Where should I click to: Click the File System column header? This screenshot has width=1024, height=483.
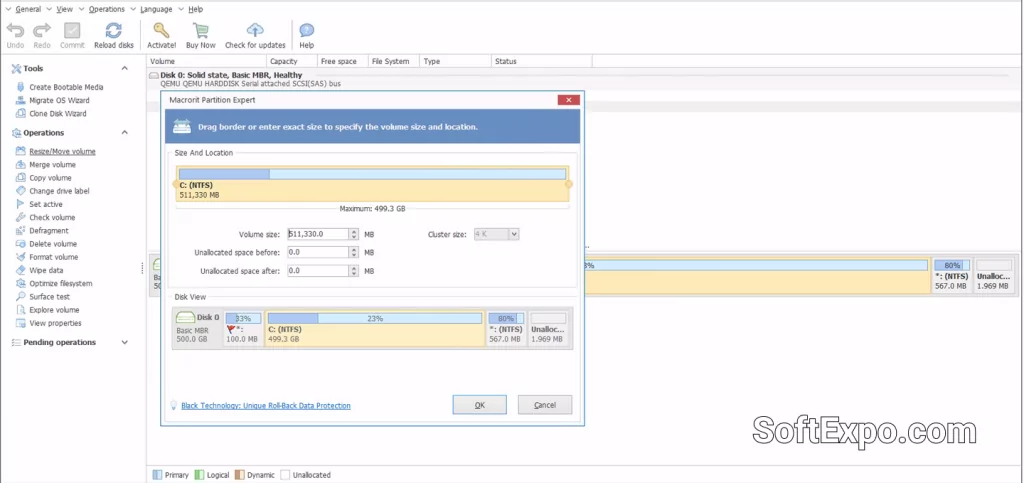pos(394,61)
